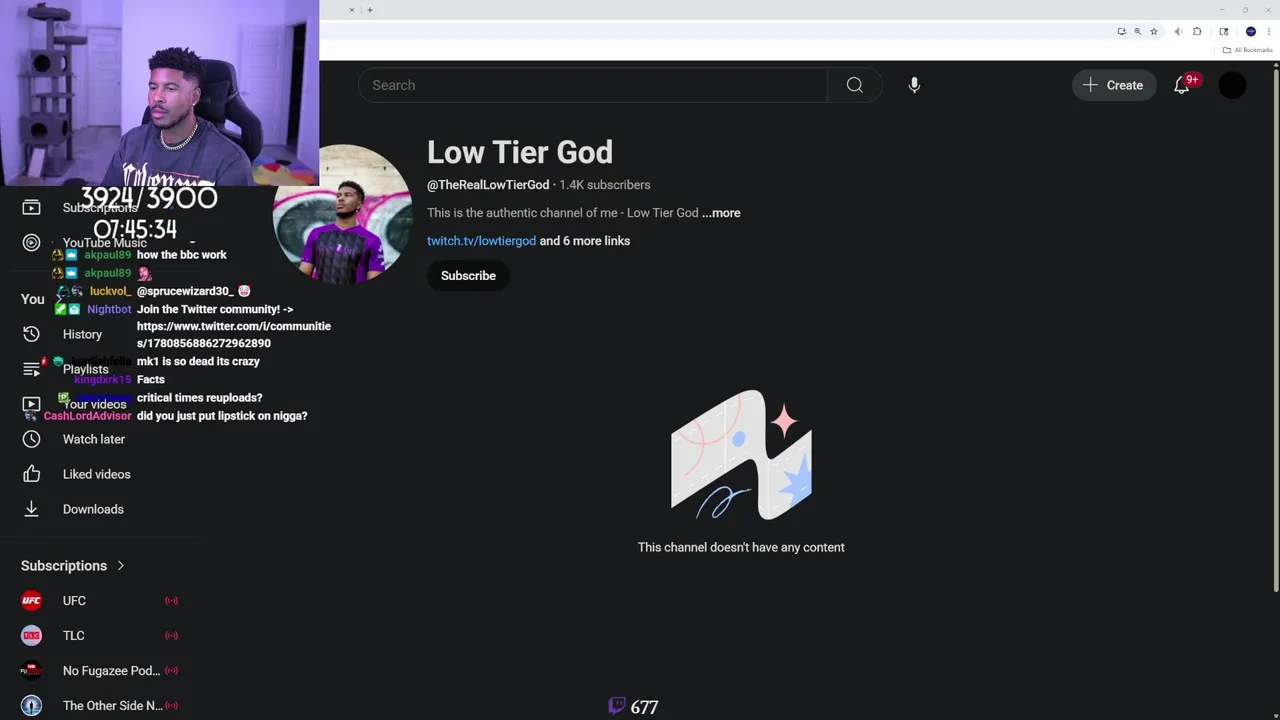Click the page vertical scrollbar
Screen dimensions: 1280x720
pyautogui.click(x=1276, y=330)
